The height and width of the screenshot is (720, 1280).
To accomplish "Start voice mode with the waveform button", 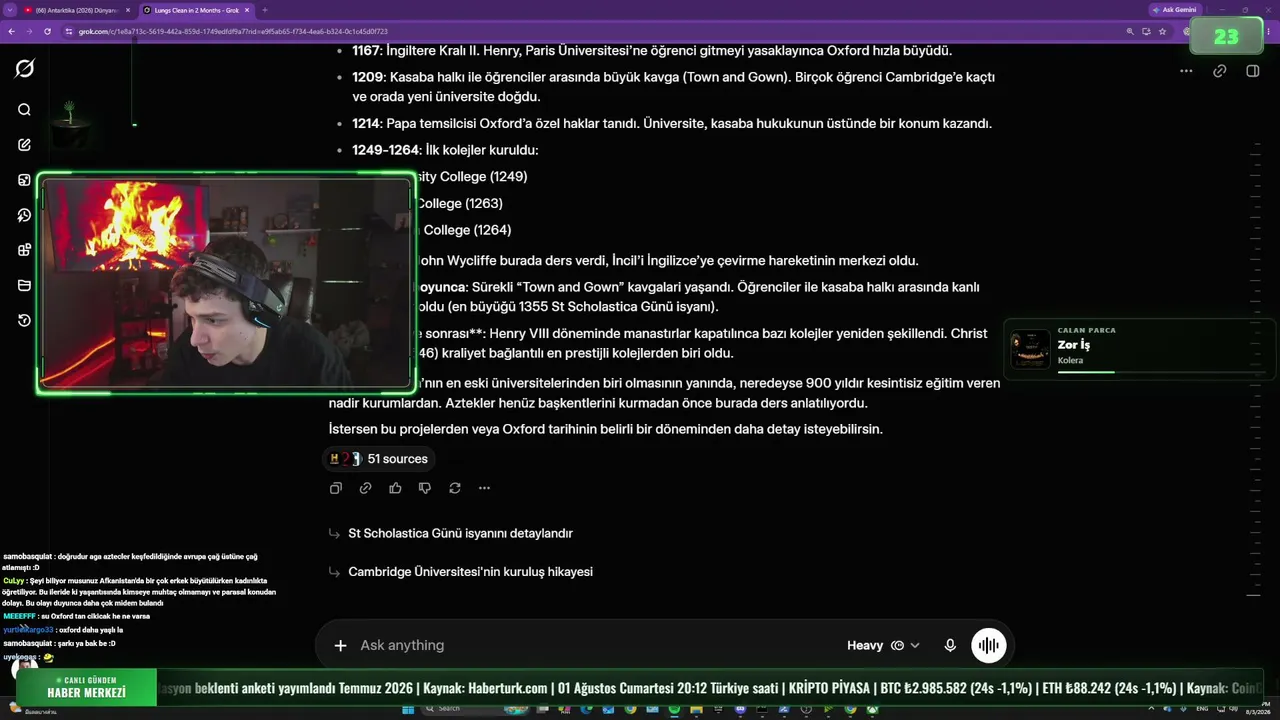I will point(989,646).
